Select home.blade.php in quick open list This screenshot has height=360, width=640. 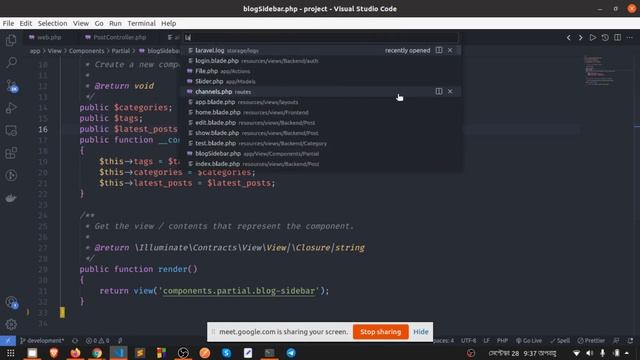320,112
